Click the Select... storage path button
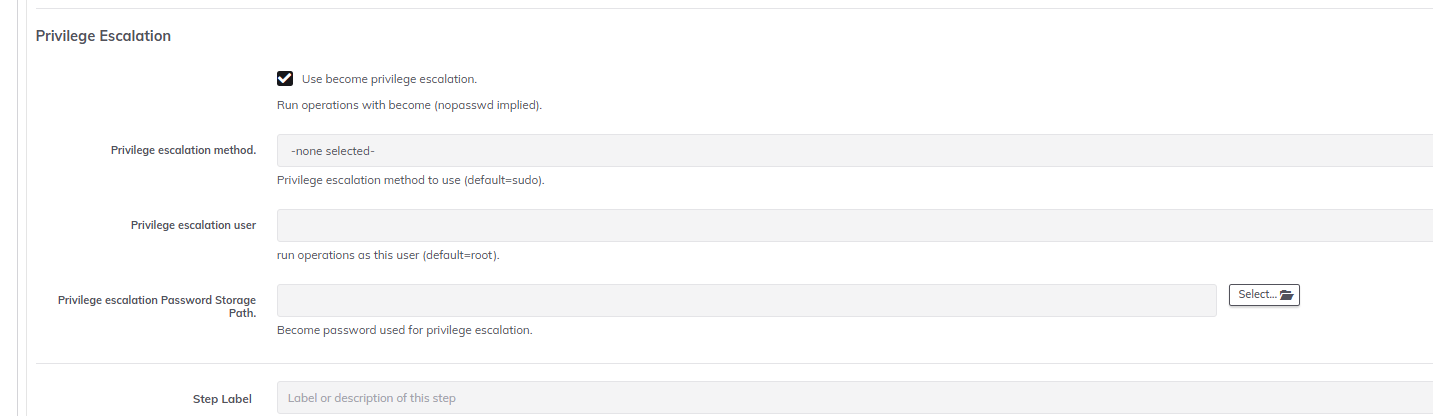Screen dimensions: 1433x416 pos(1264,295)
